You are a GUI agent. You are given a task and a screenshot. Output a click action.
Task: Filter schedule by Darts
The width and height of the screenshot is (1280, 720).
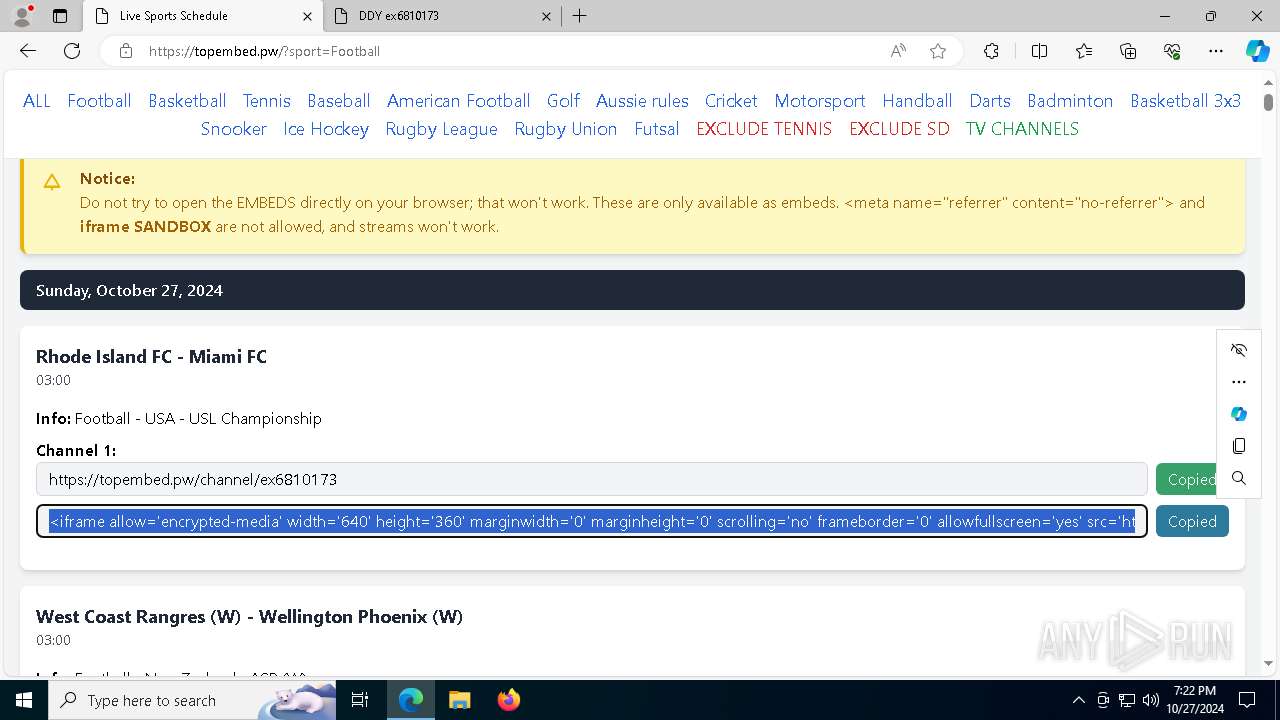[x=990, y=101]
